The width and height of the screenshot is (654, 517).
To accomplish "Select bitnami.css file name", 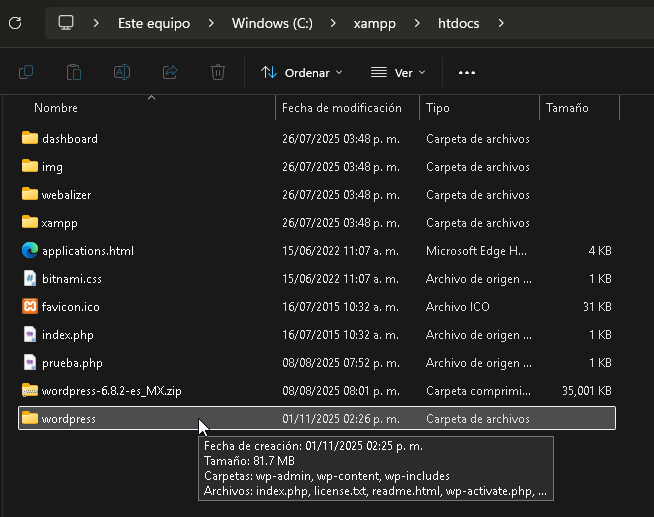I will (72, 279).
